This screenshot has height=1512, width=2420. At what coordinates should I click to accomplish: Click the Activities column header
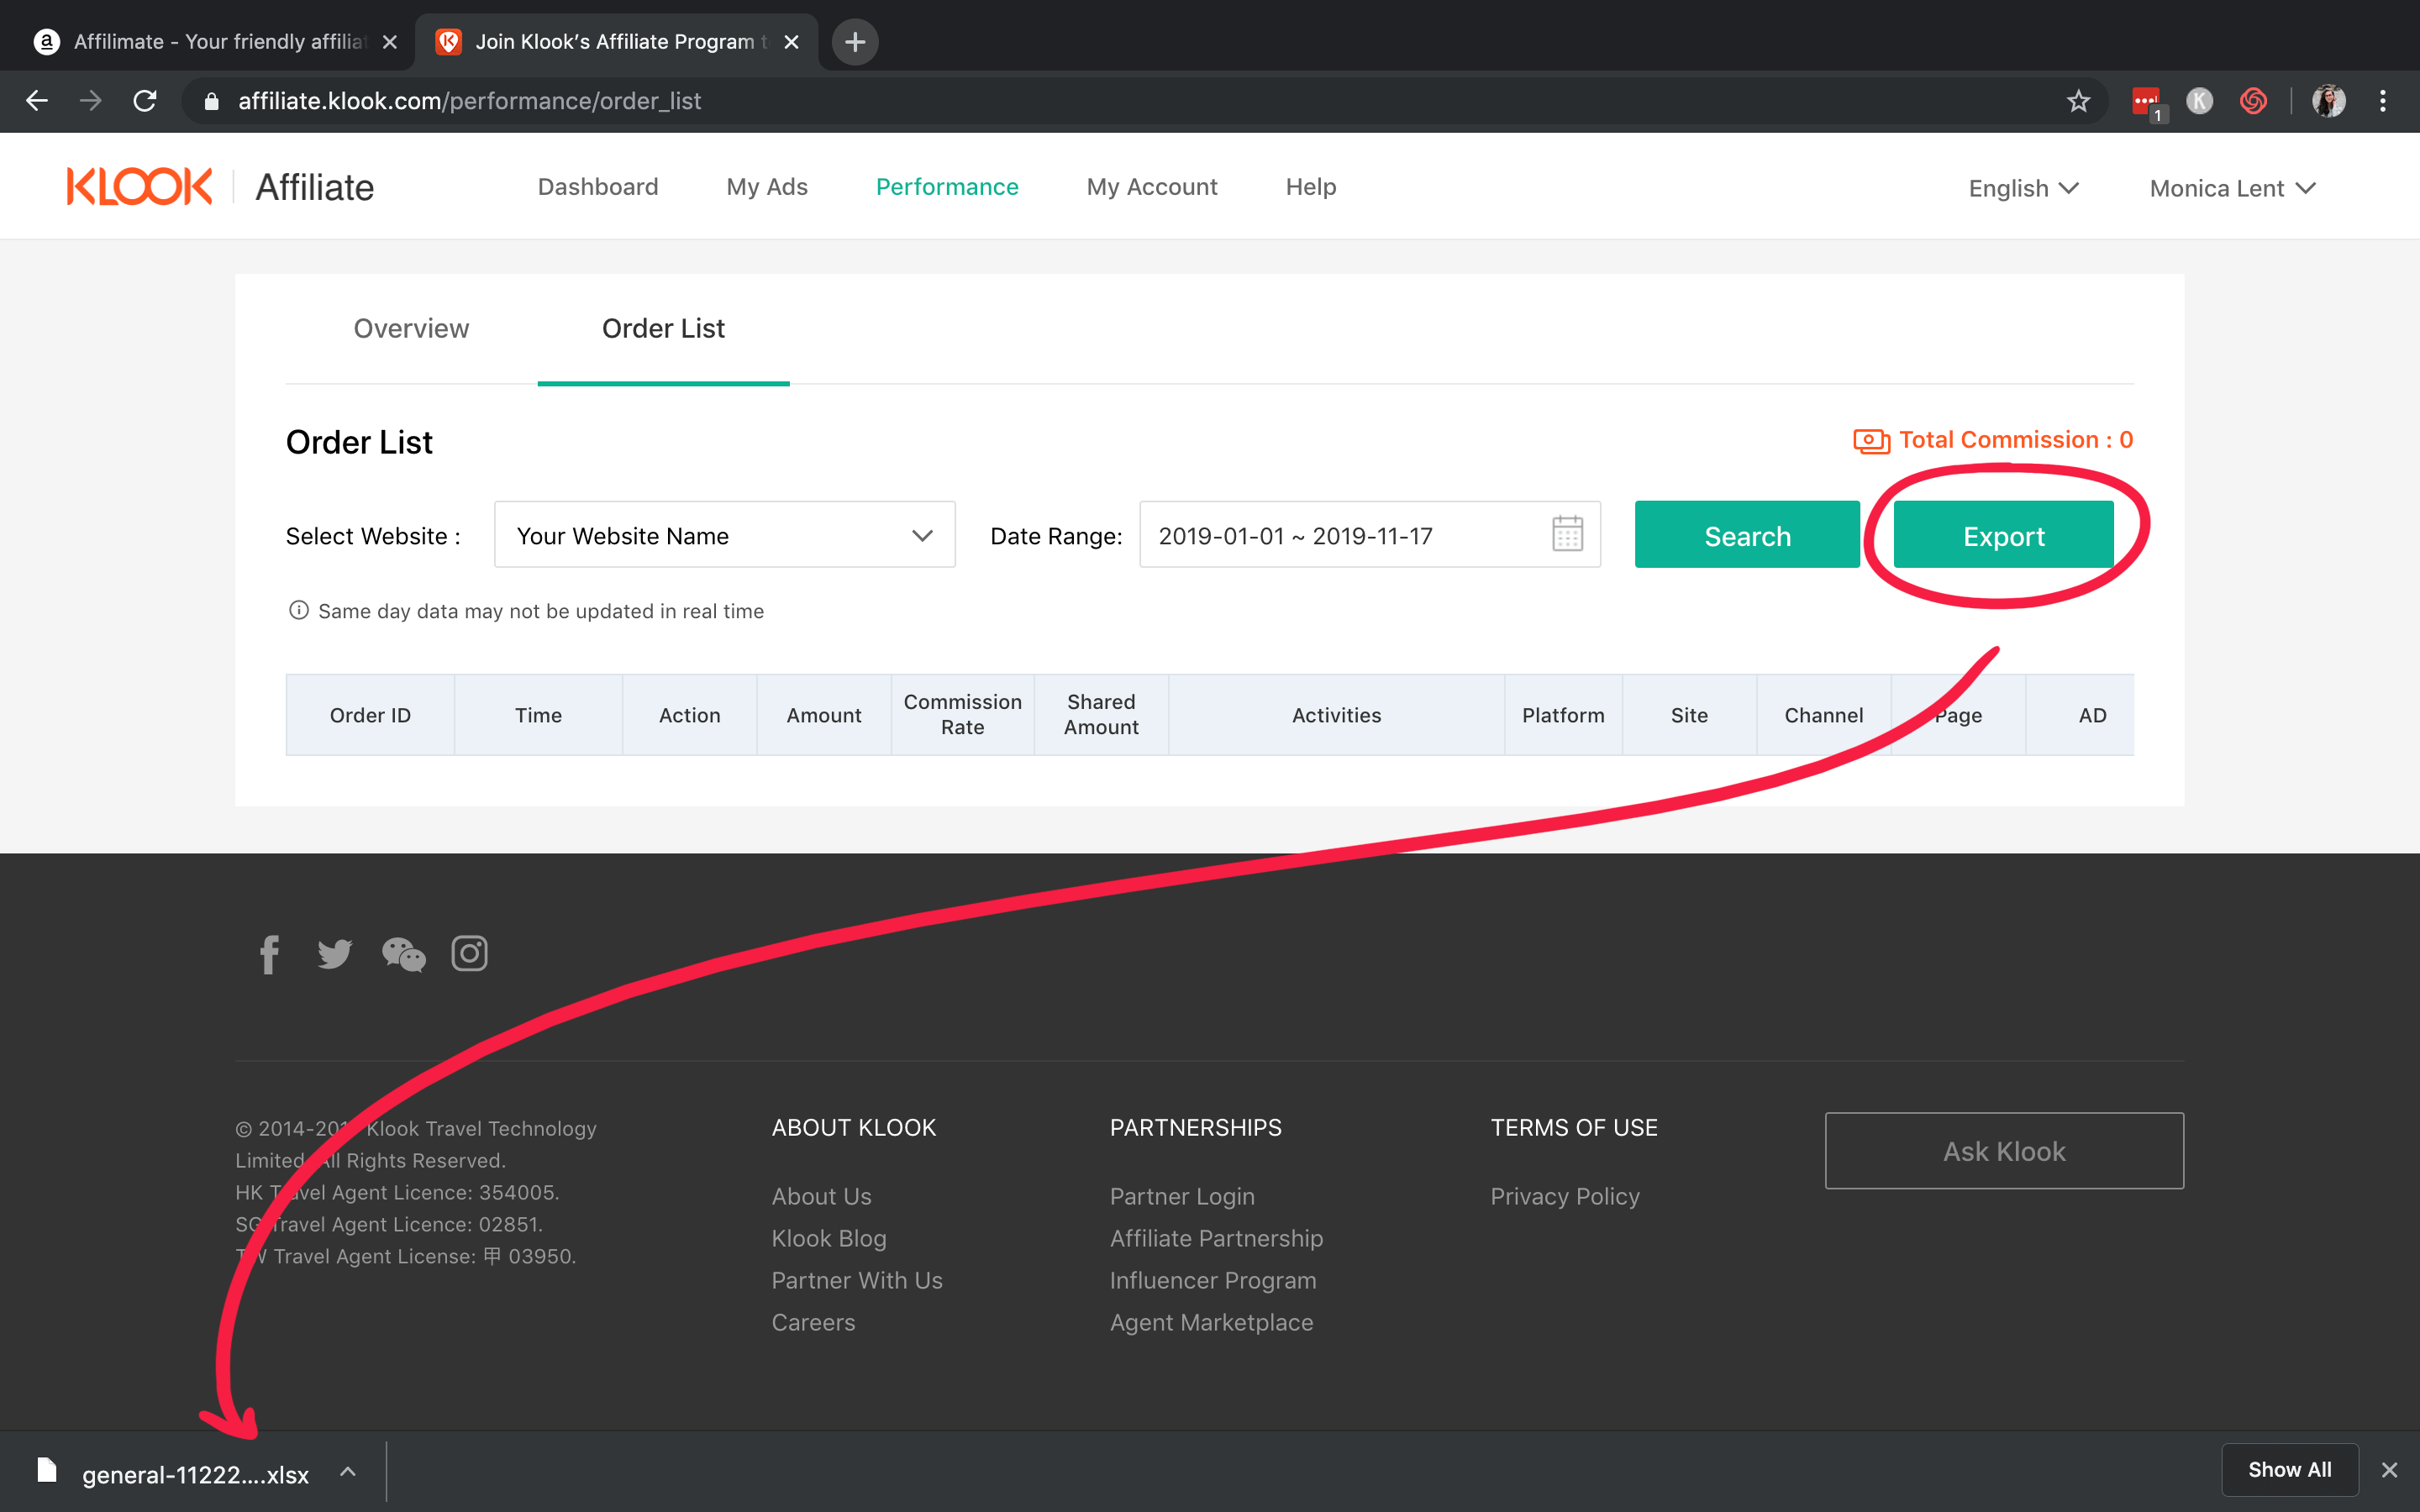(x=1336, y=715)
